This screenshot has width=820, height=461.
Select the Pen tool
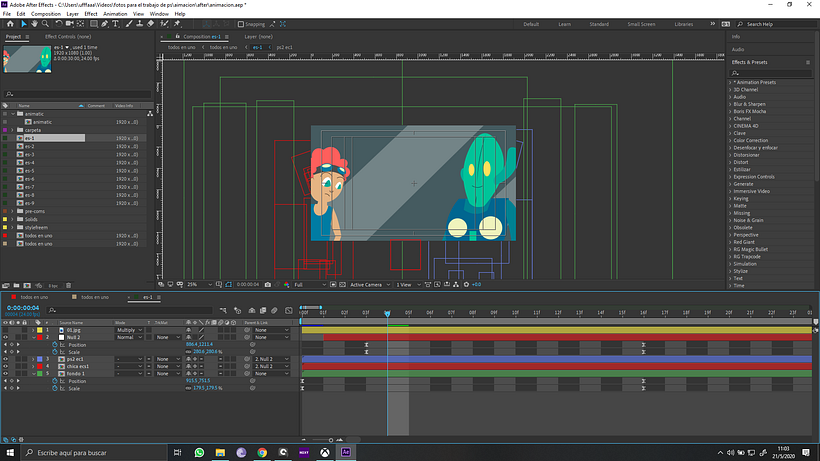pos(105,24)
